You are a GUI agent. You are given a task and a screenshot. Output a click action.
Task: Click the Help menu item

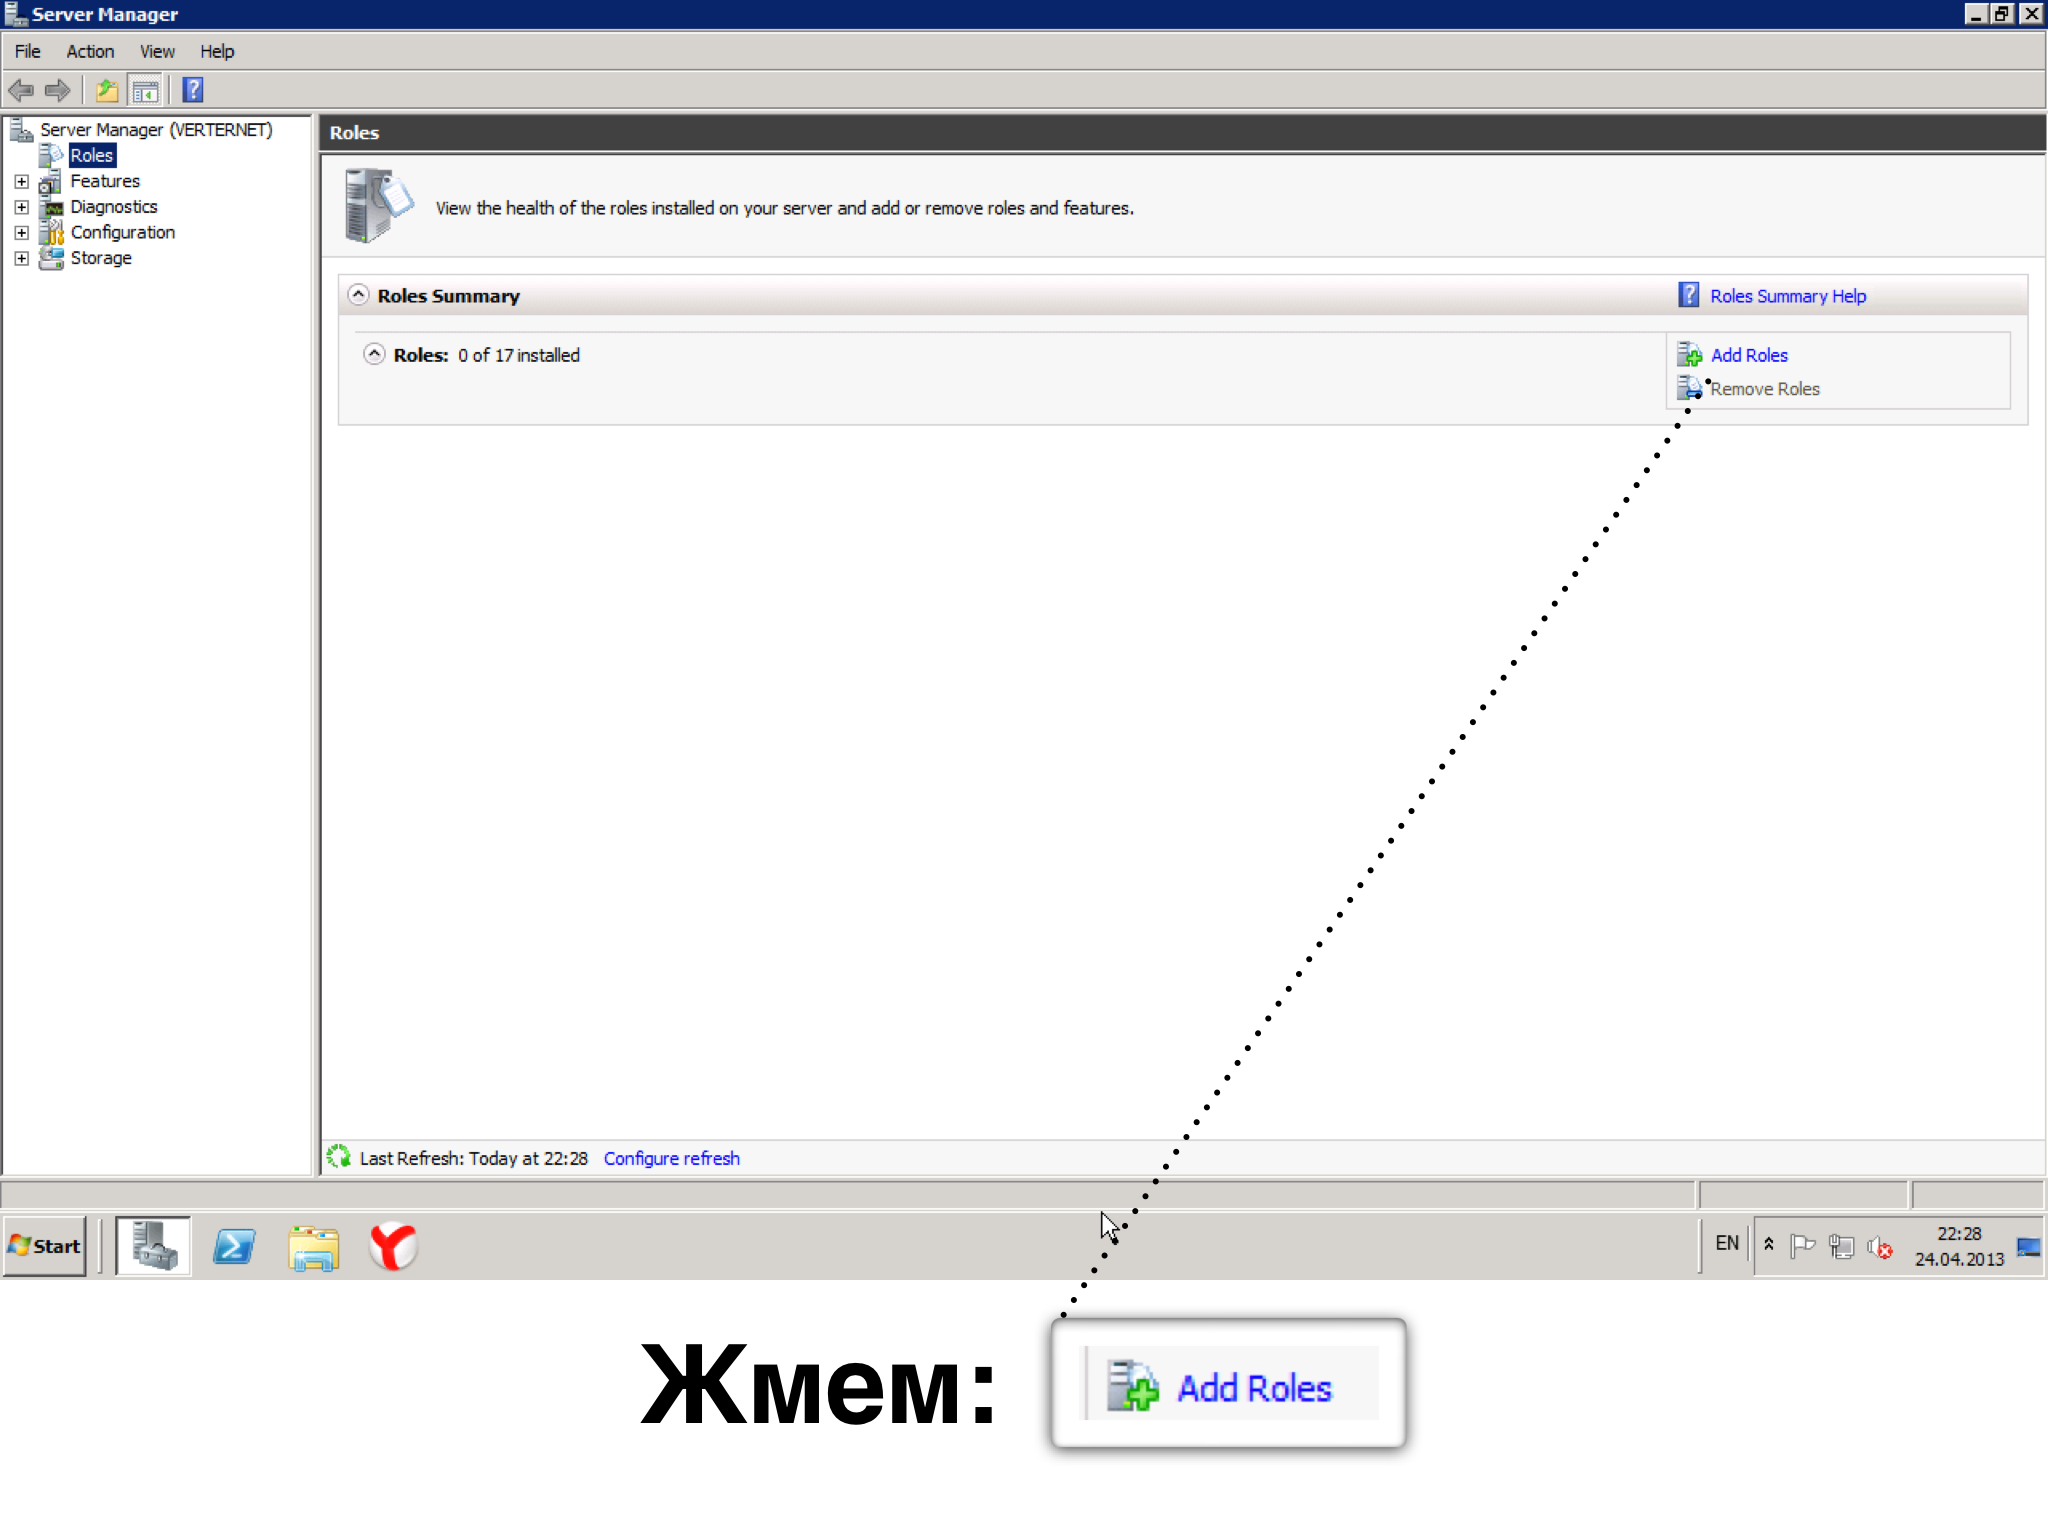(x=216, y=50)
